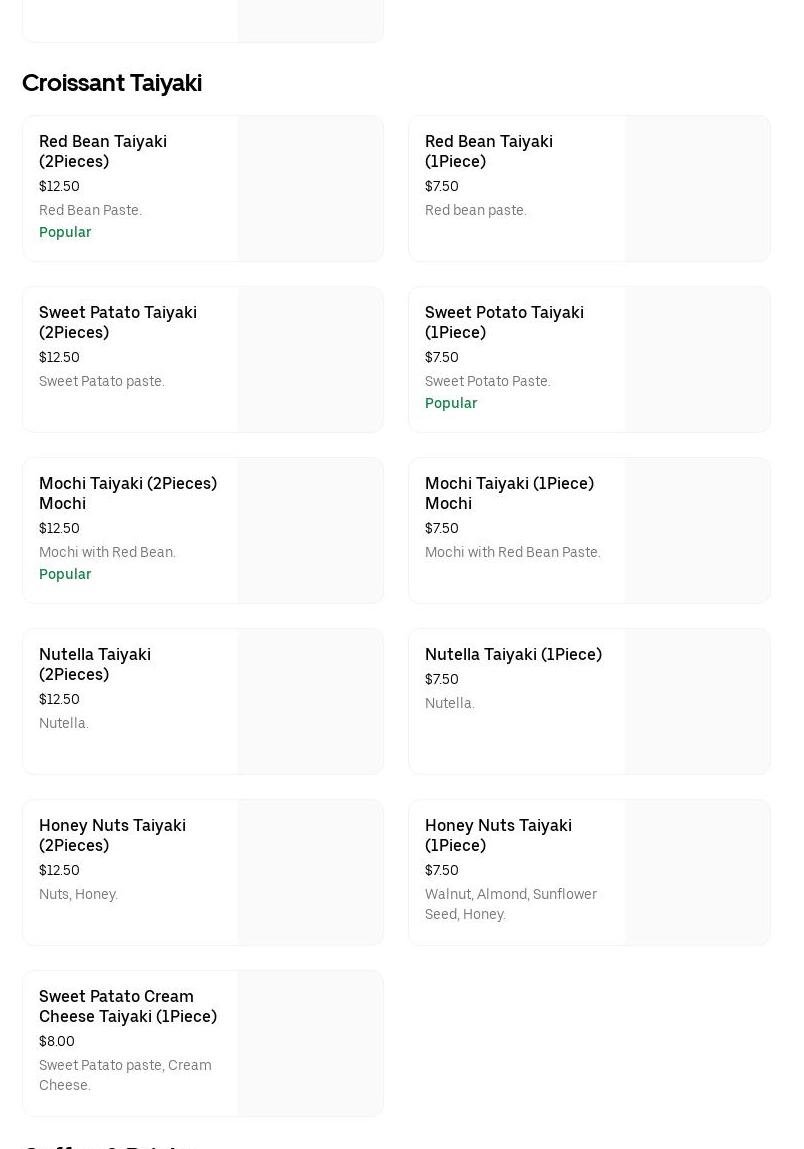Click the Croissant Taiyaki section heading

112,83
